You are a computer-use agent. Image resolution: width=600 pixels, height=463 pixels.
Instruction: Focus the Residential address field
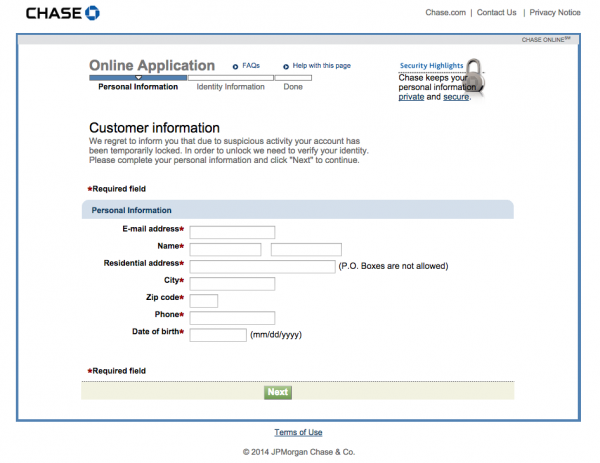coord(262,267)
